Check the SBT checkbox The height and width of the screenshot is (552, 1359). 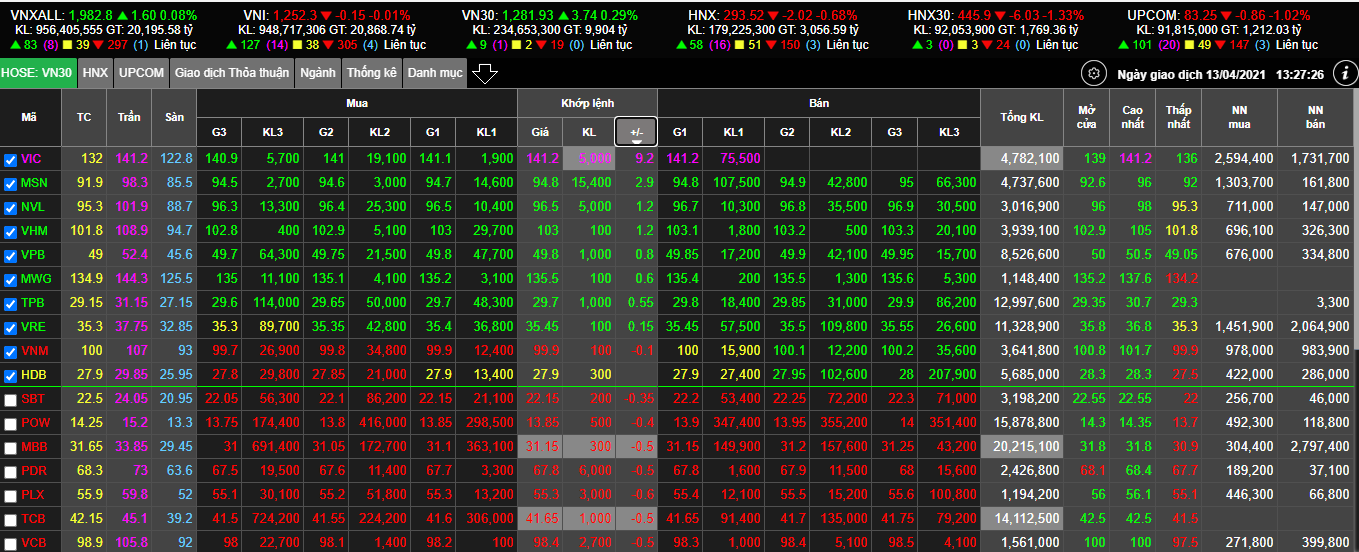tap(10, 399)
